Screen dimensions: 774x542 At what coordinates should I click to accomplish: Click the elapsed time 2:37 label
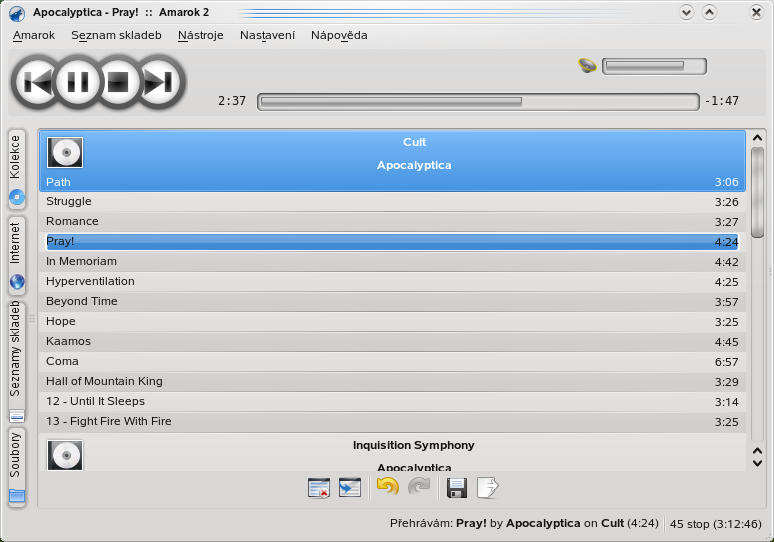click(232, 101)
